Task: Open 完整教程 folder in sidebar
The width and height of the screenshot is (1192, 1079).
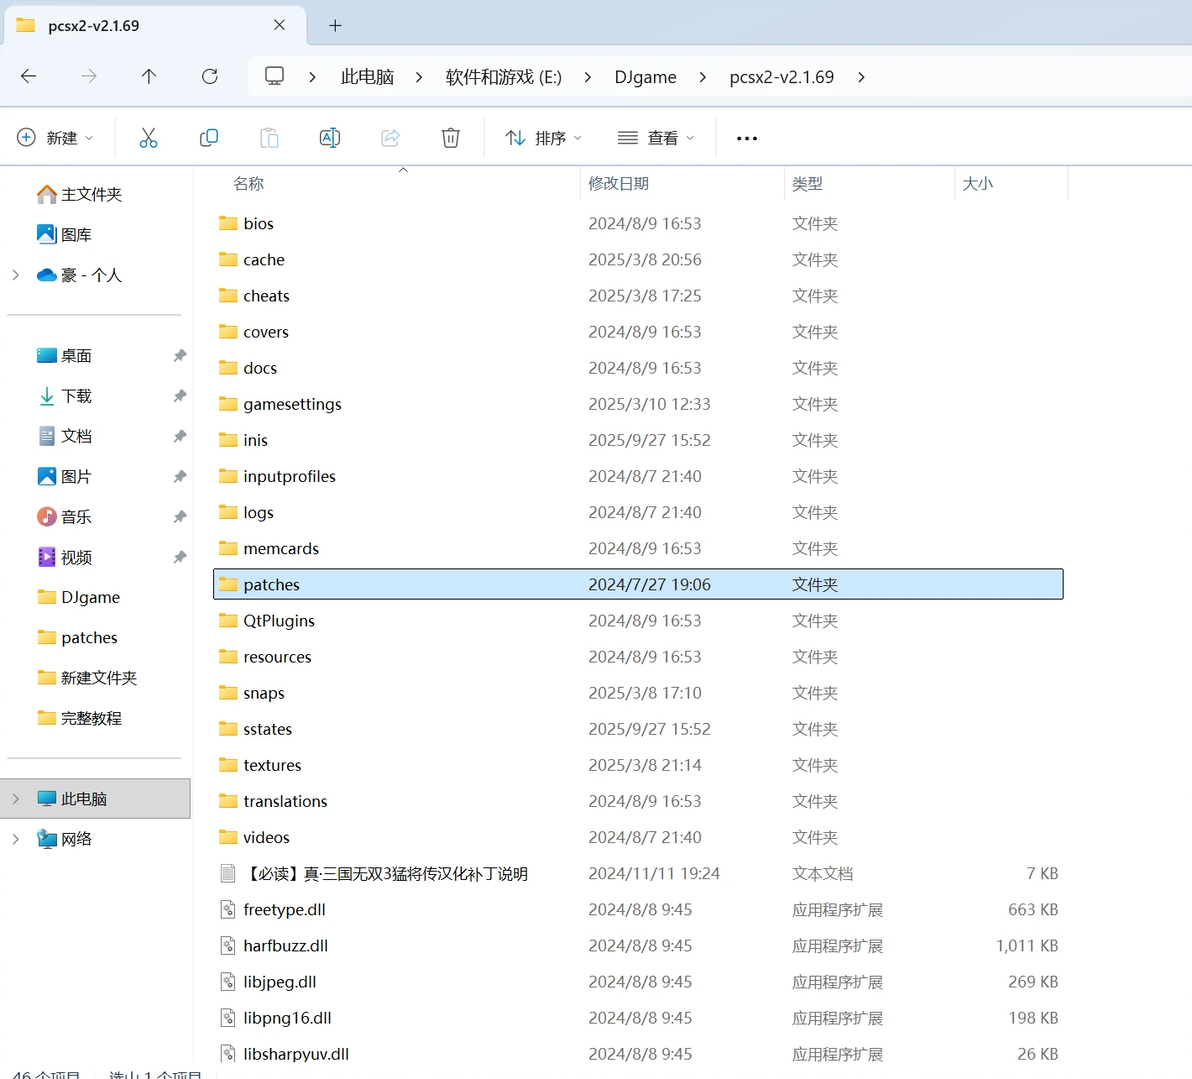Action: (80, 718)
